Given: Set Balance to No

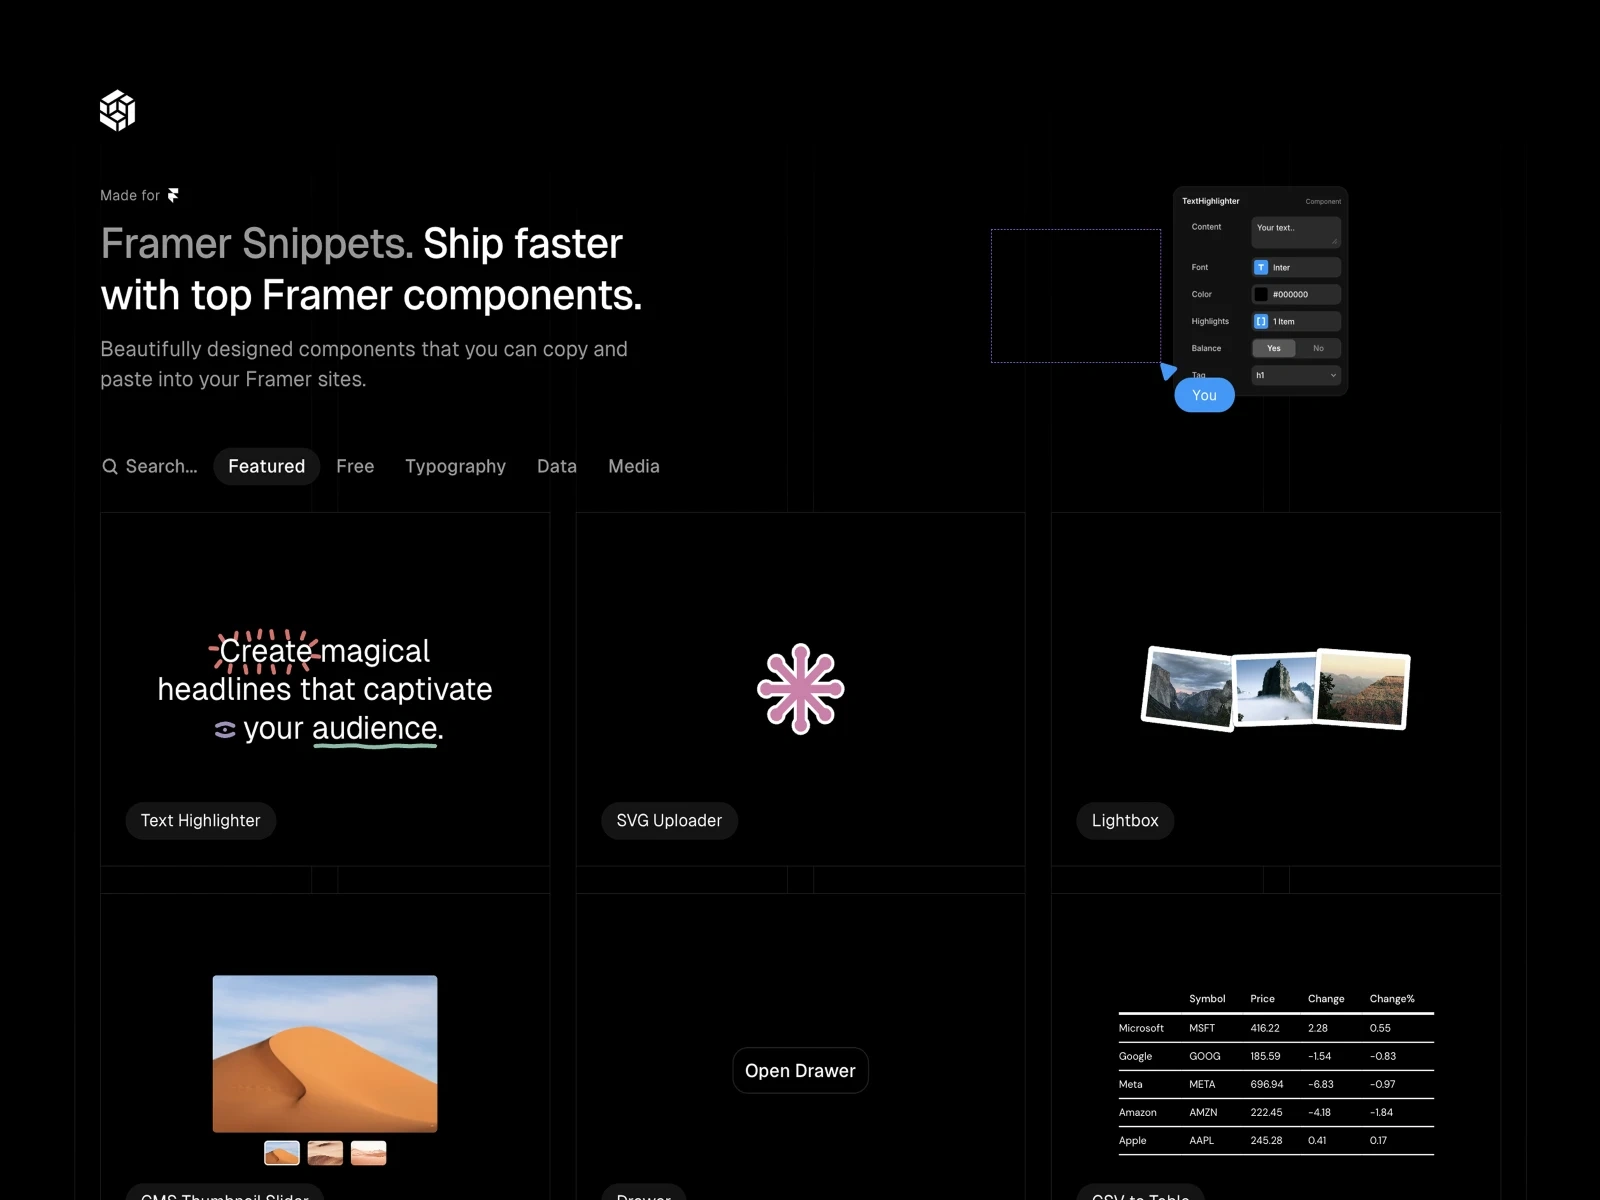Looking at the screenshot, I should coord(1318,348).
